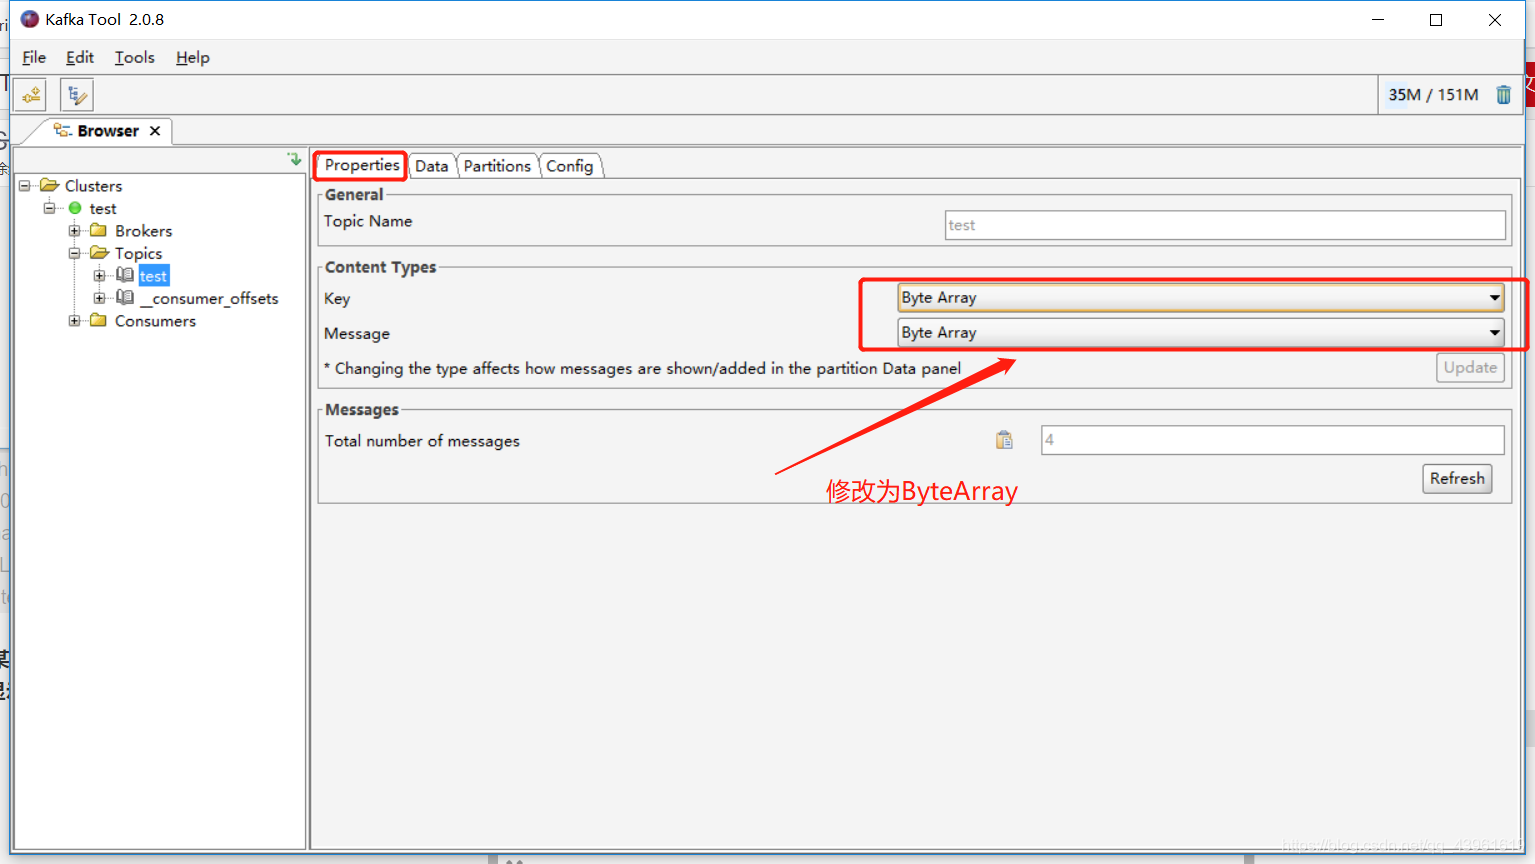Click the Topic Name field
Screen dimensions: 1535x864
(1225, 225)
